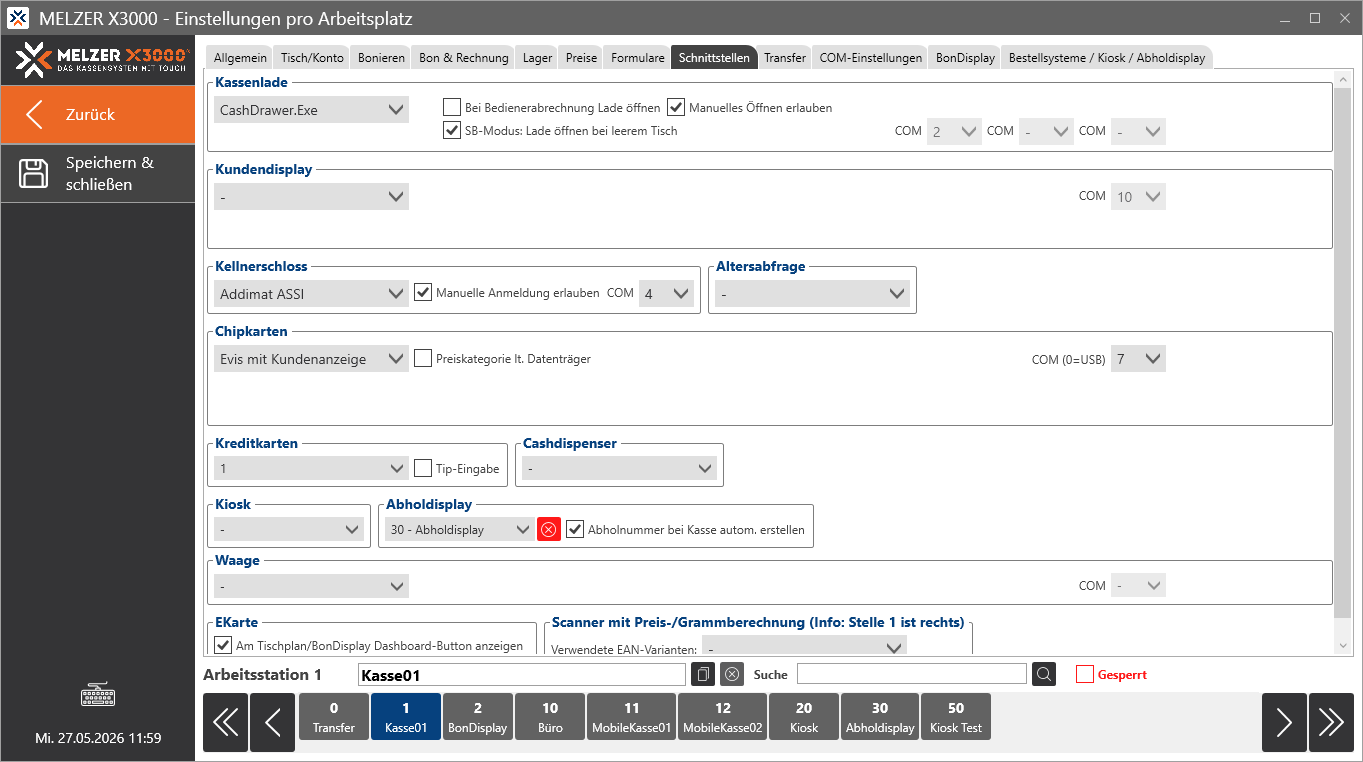
Task: Select workstation 10 Büro
Action: click(550, 717)
